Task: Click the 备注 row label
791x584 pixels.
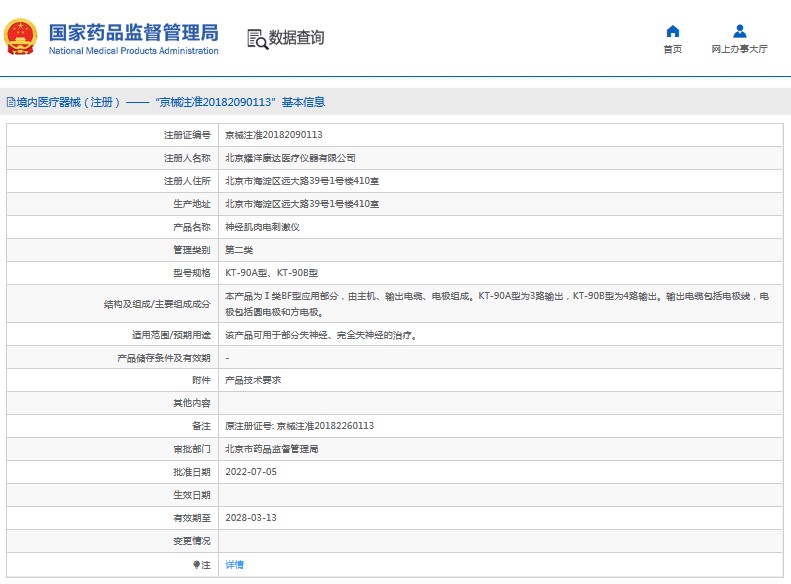Action: click(x=201, y=426)
